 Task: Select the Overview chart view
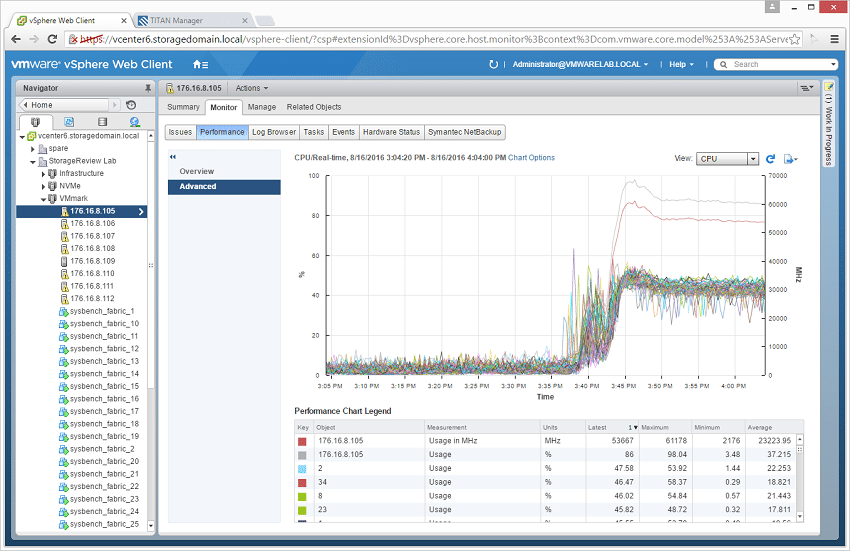tap(224, 171)
